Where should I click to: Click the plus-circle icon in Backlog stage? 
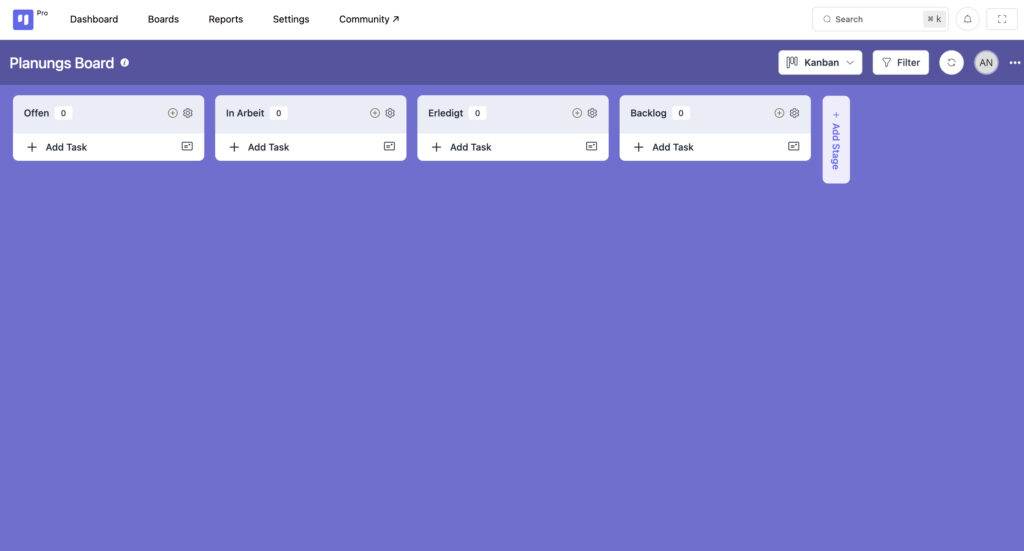(x=779, y=113)
